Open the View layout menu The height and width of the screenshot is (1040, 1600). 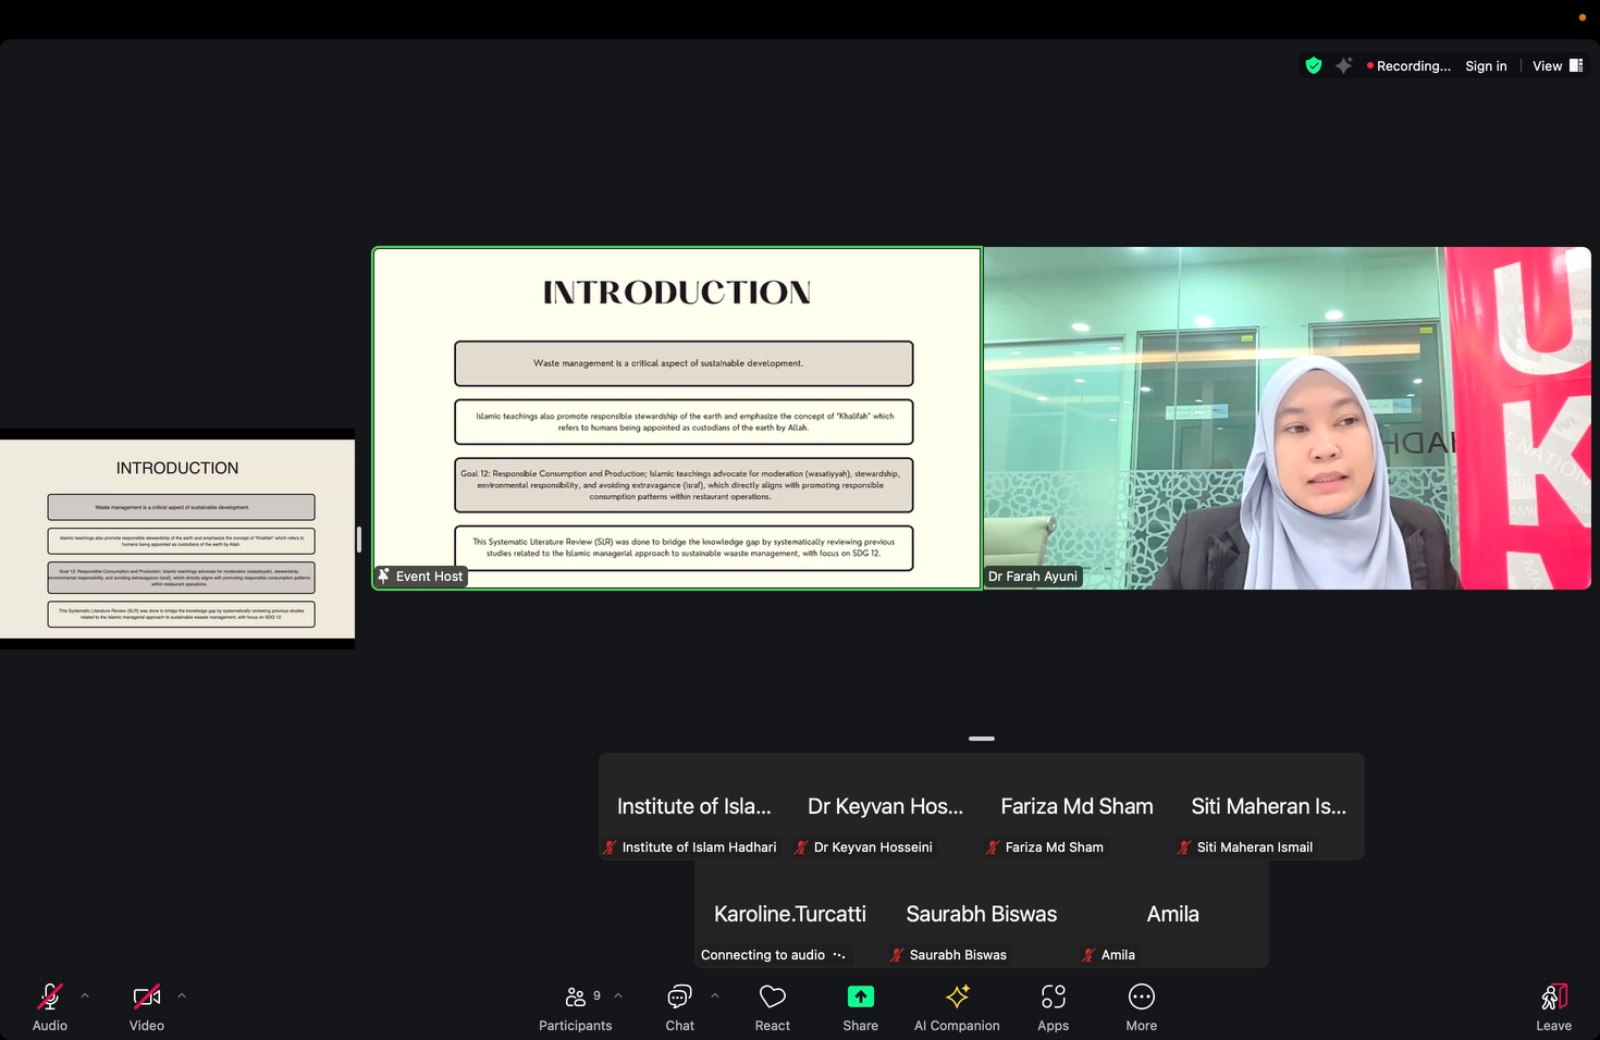coord(1557,66)
